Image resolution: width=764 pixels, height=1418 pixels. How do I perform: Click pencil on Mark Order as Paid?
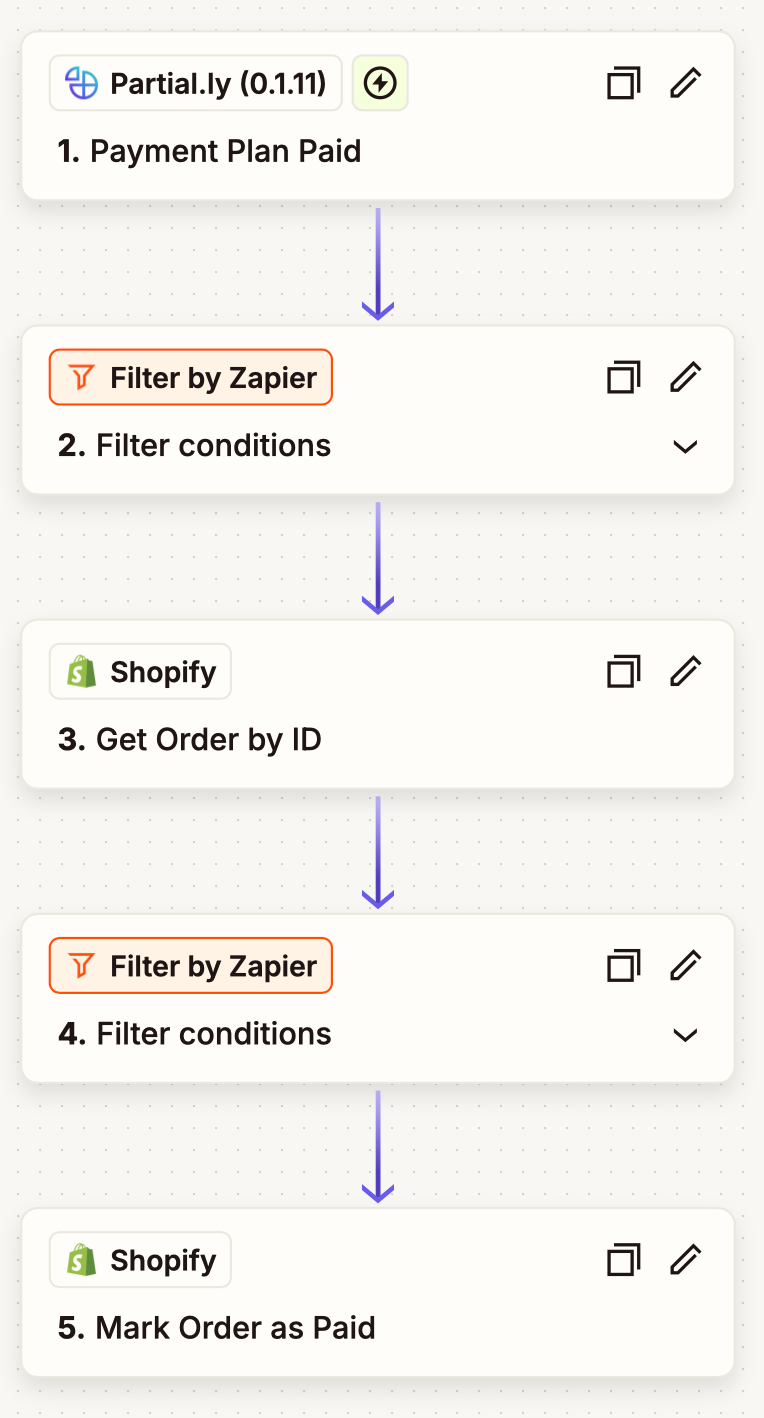tap(685, 1259)
